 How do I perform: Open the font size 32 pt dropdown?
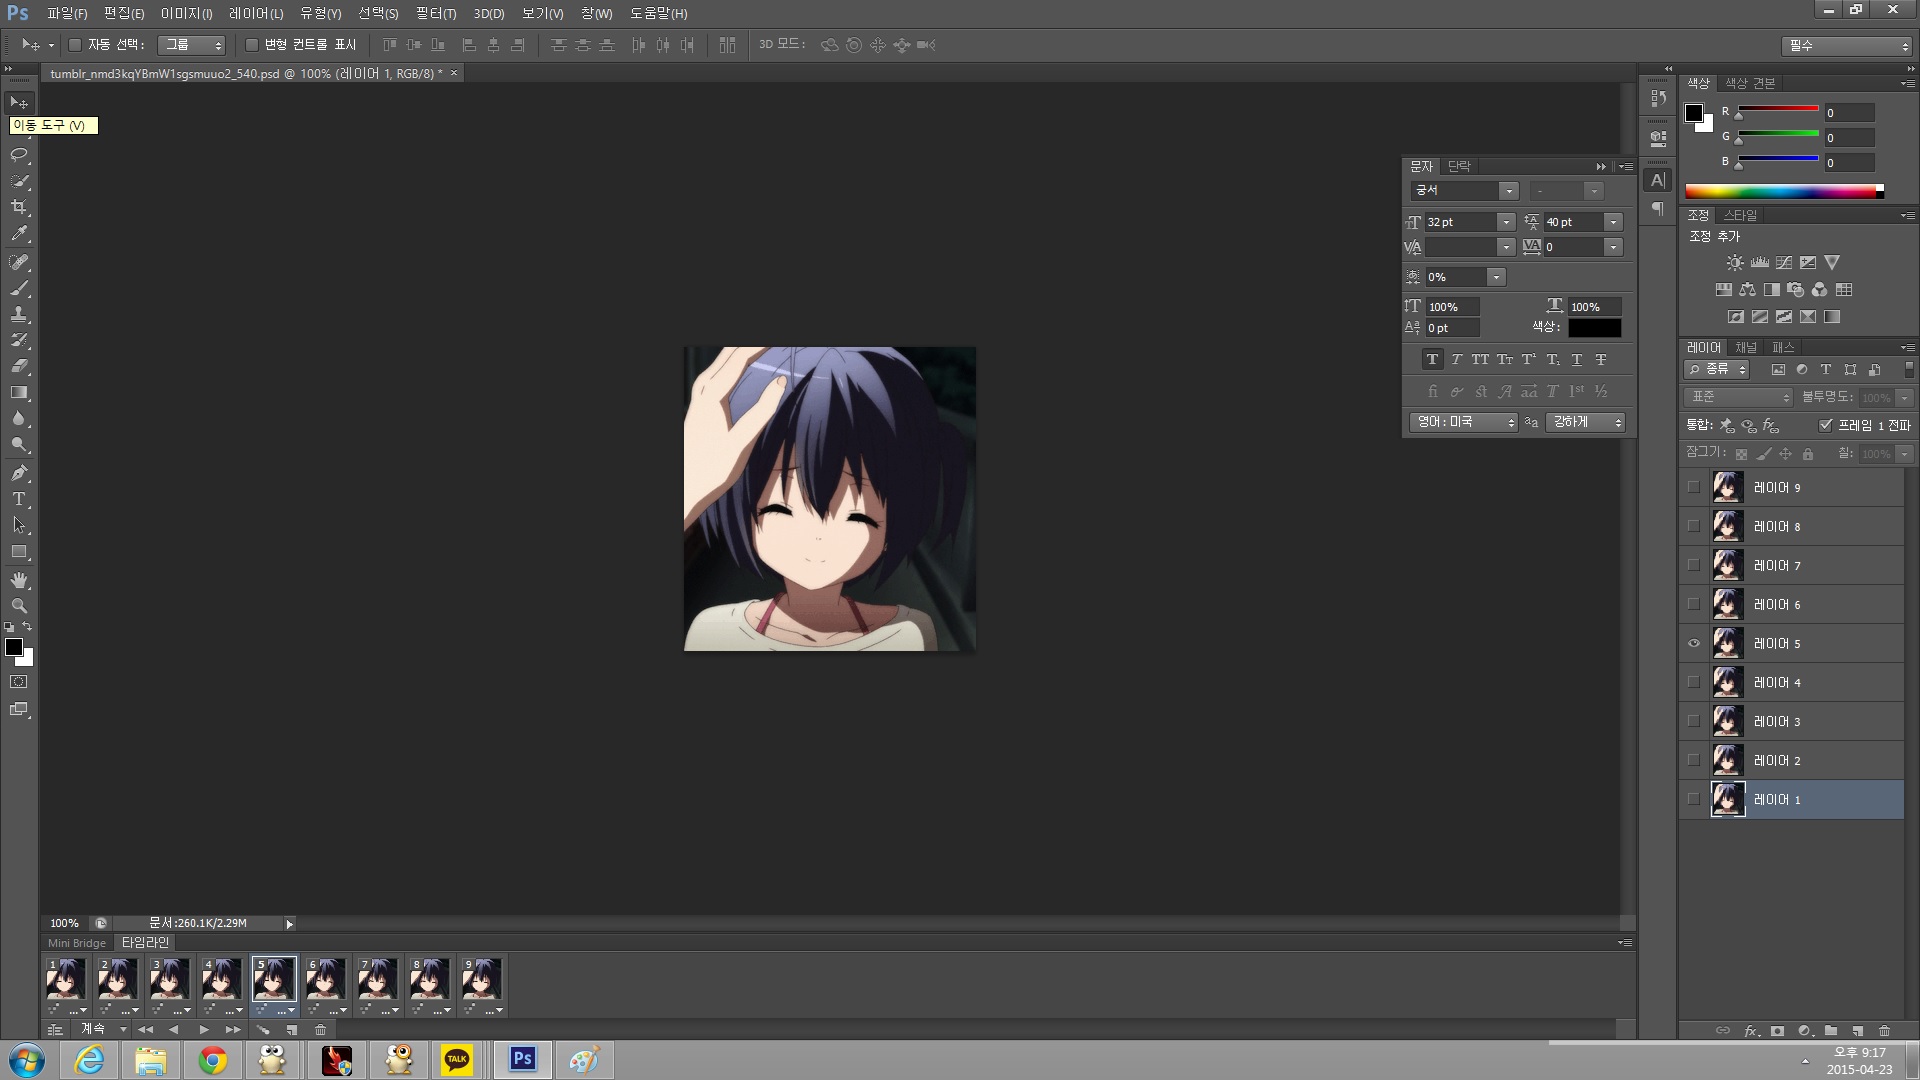tap(1506, 222)
